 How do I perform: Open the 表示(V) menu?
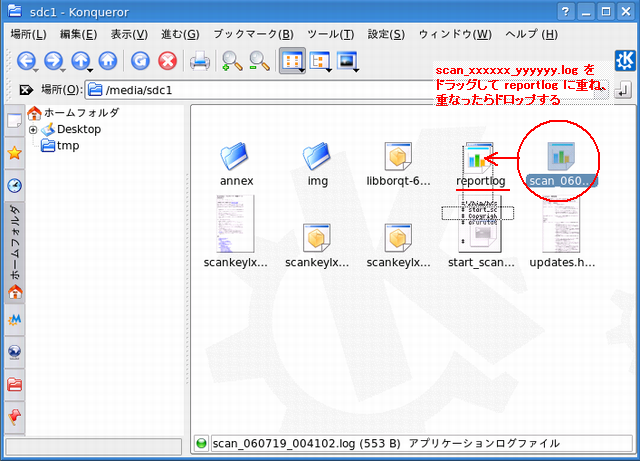click(129, 34)
